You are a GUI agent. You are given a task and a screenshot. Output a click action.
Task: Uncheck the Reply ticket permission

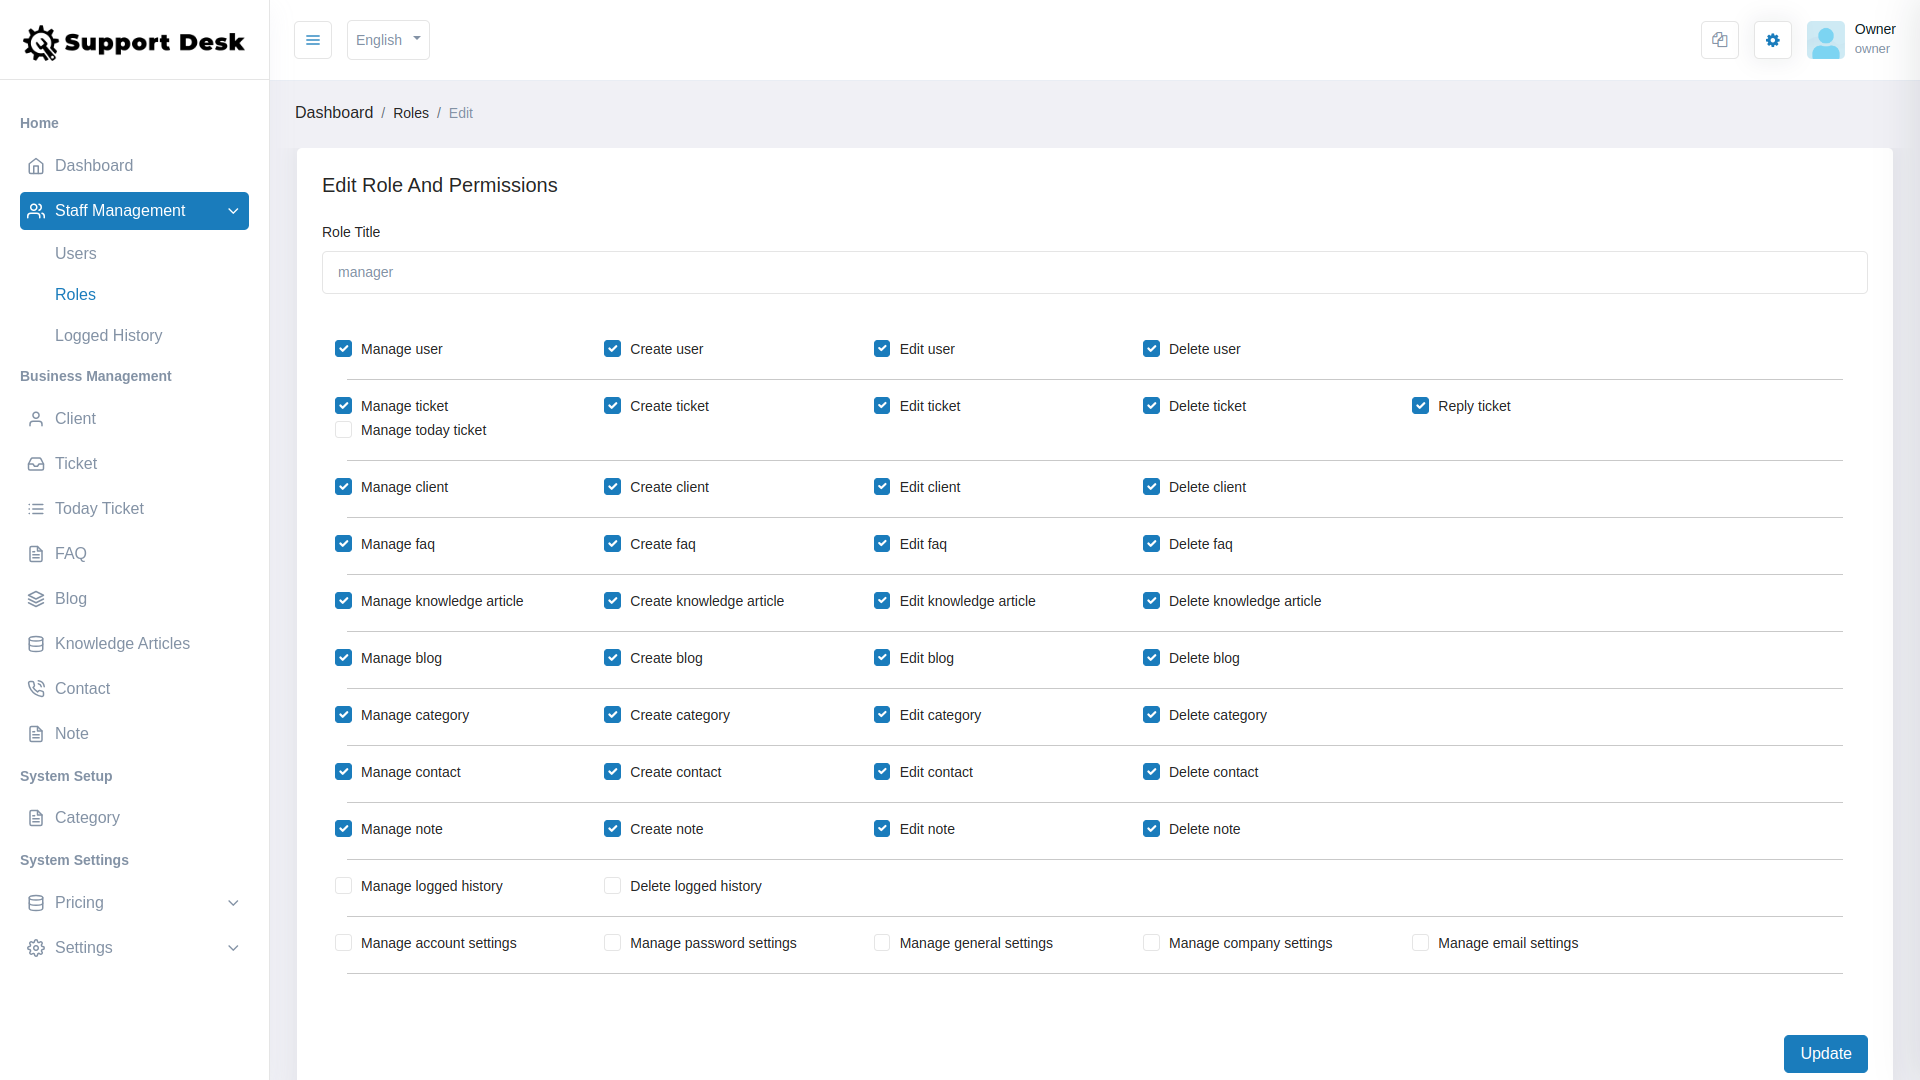point(1421,405)
